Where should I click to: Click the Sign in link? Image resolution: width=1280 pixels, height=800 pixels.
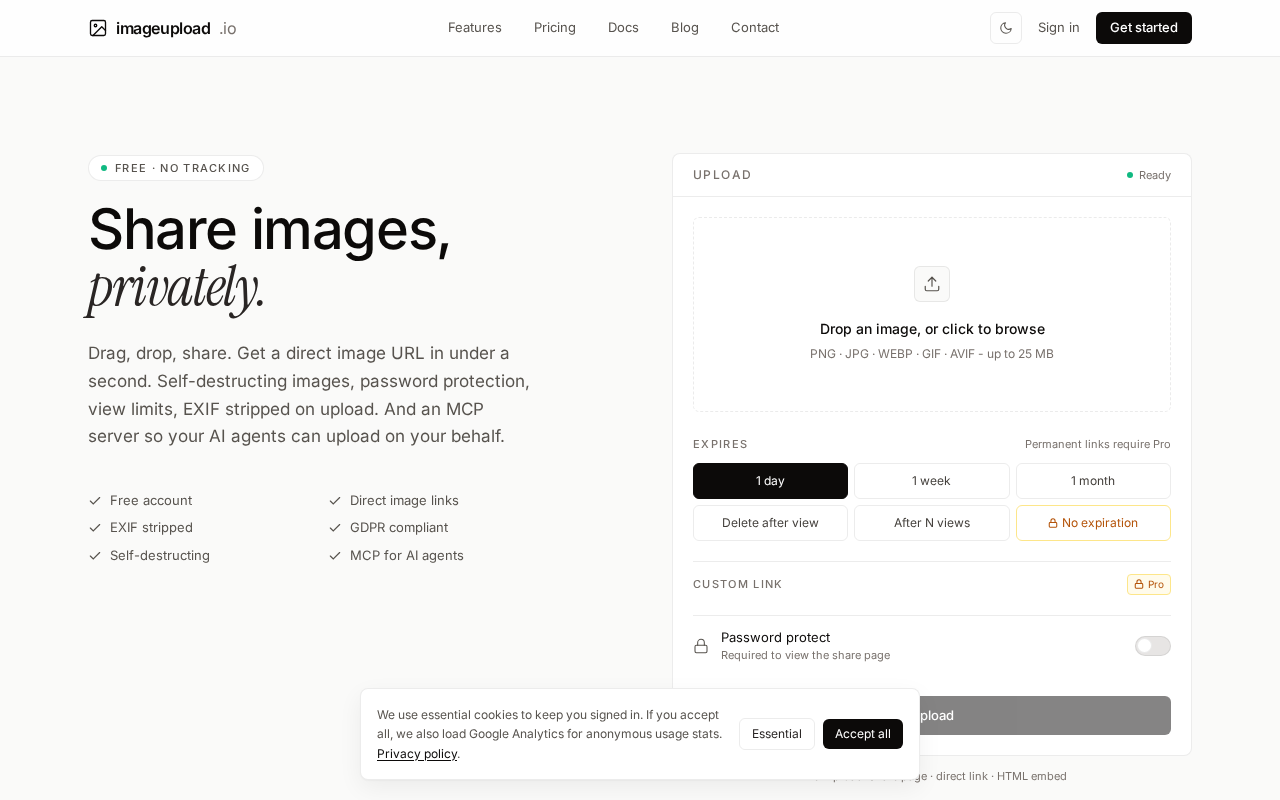click(1059, 28)
